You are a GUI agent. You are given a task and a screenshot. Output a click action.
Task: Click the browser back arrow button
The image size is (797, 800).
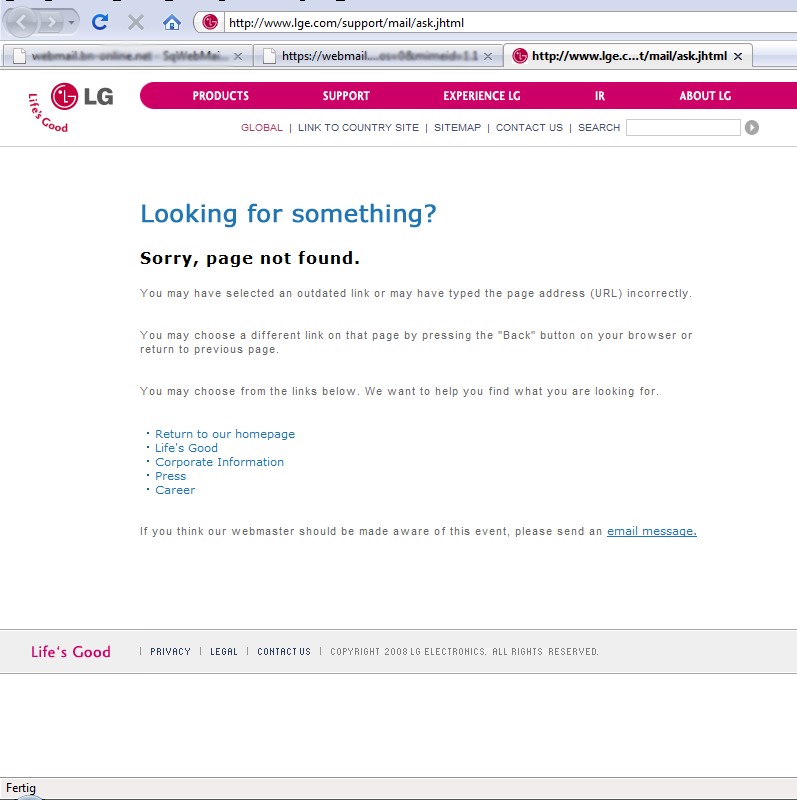22,22
